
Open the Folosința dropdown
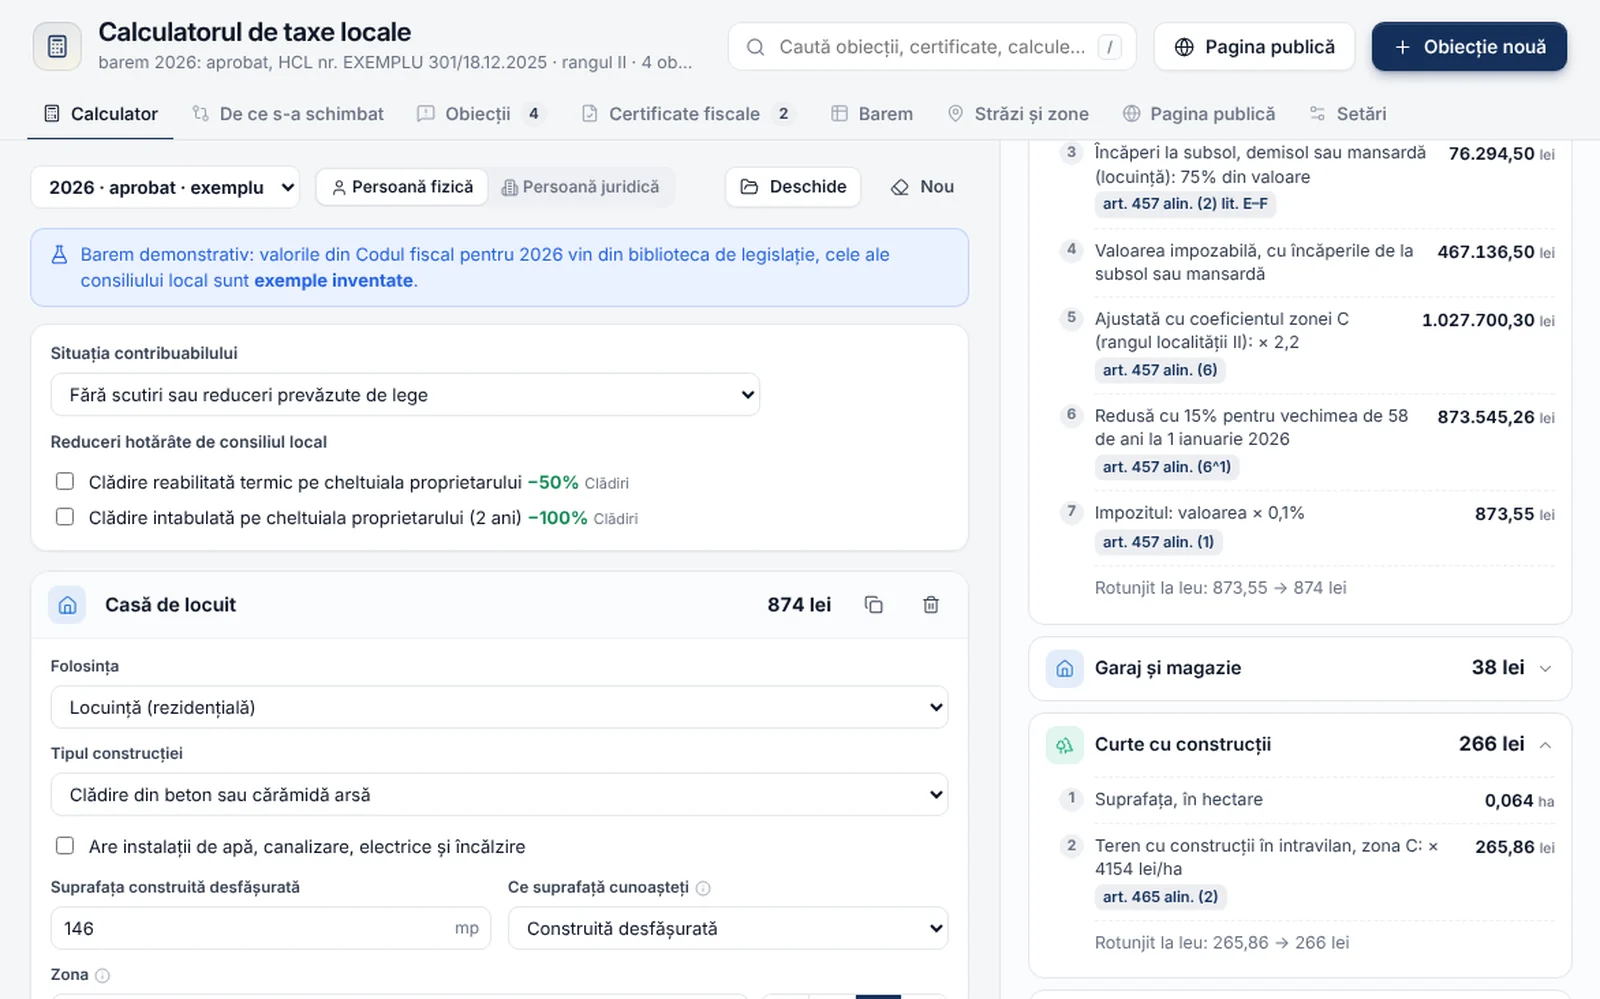(x=499, y=707)
